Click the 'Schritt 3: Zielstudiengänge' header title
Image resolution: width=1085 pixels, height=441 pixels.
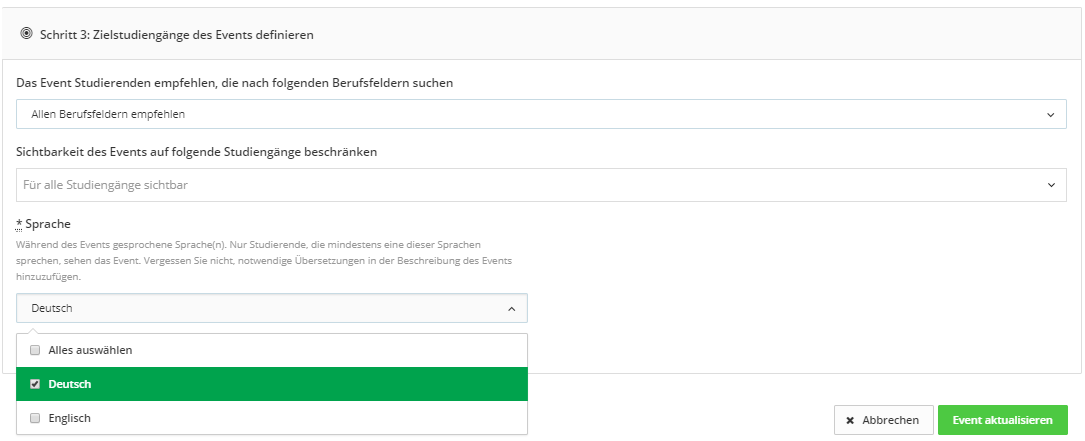[x=177, y=35]
